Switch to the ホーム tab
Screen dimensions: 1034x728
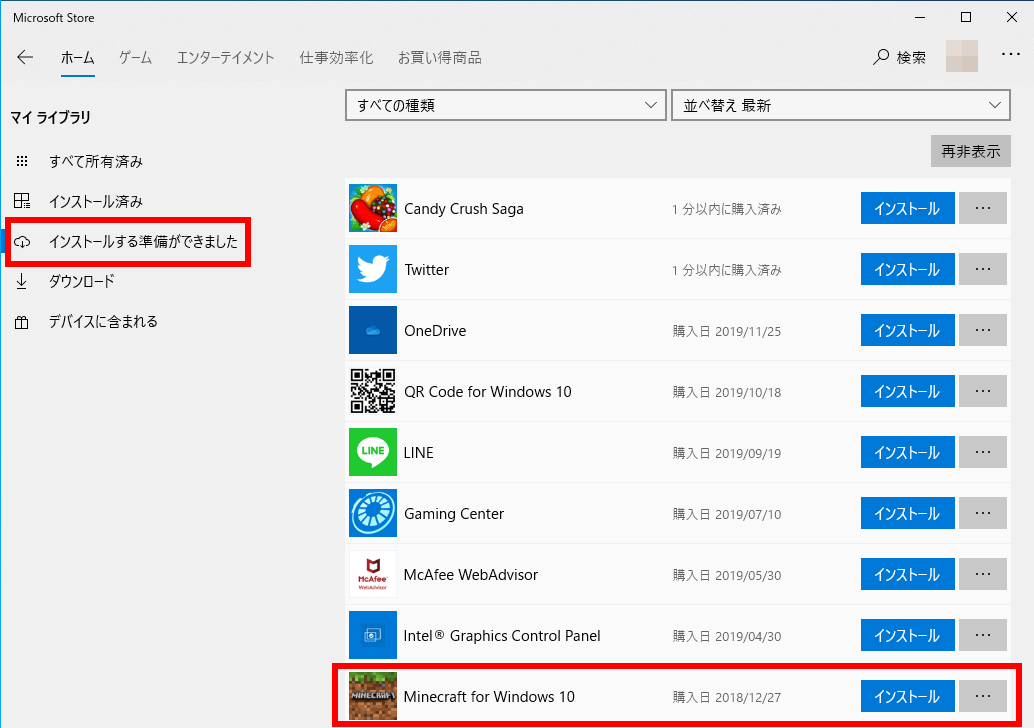coord(78,58)
